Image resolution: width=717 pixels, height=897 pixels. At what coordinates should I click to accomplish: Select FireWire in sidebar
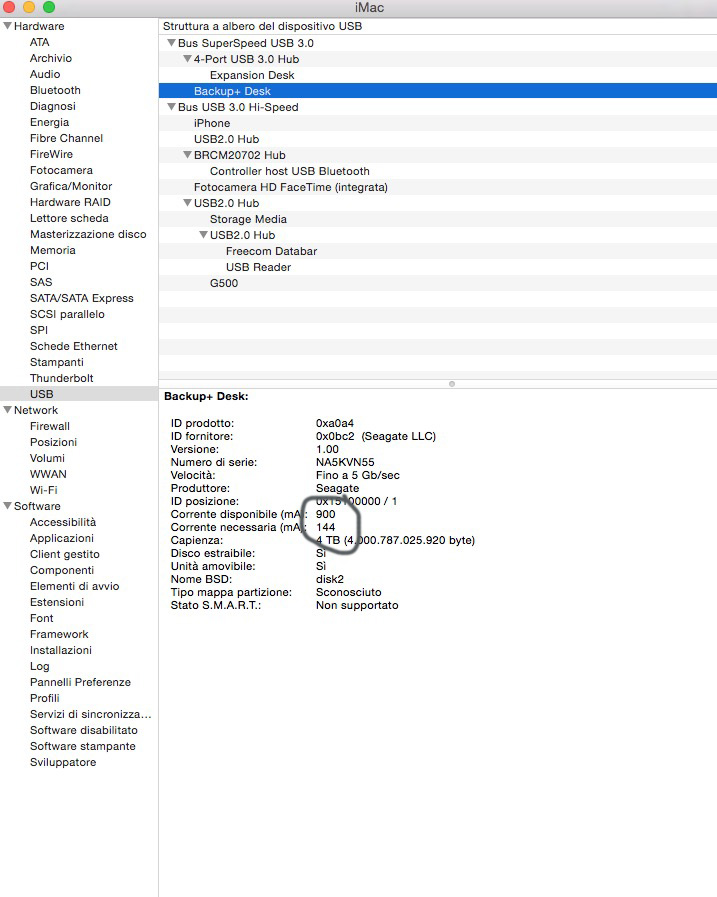52,154
